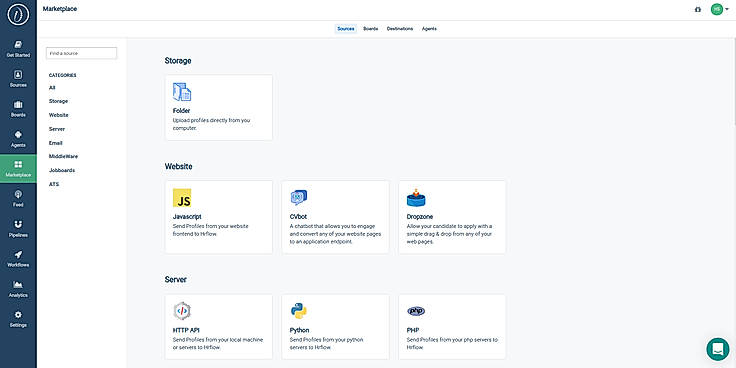Open the PHP card title
The image size is (736, 368).
click(x=412, y=330)
